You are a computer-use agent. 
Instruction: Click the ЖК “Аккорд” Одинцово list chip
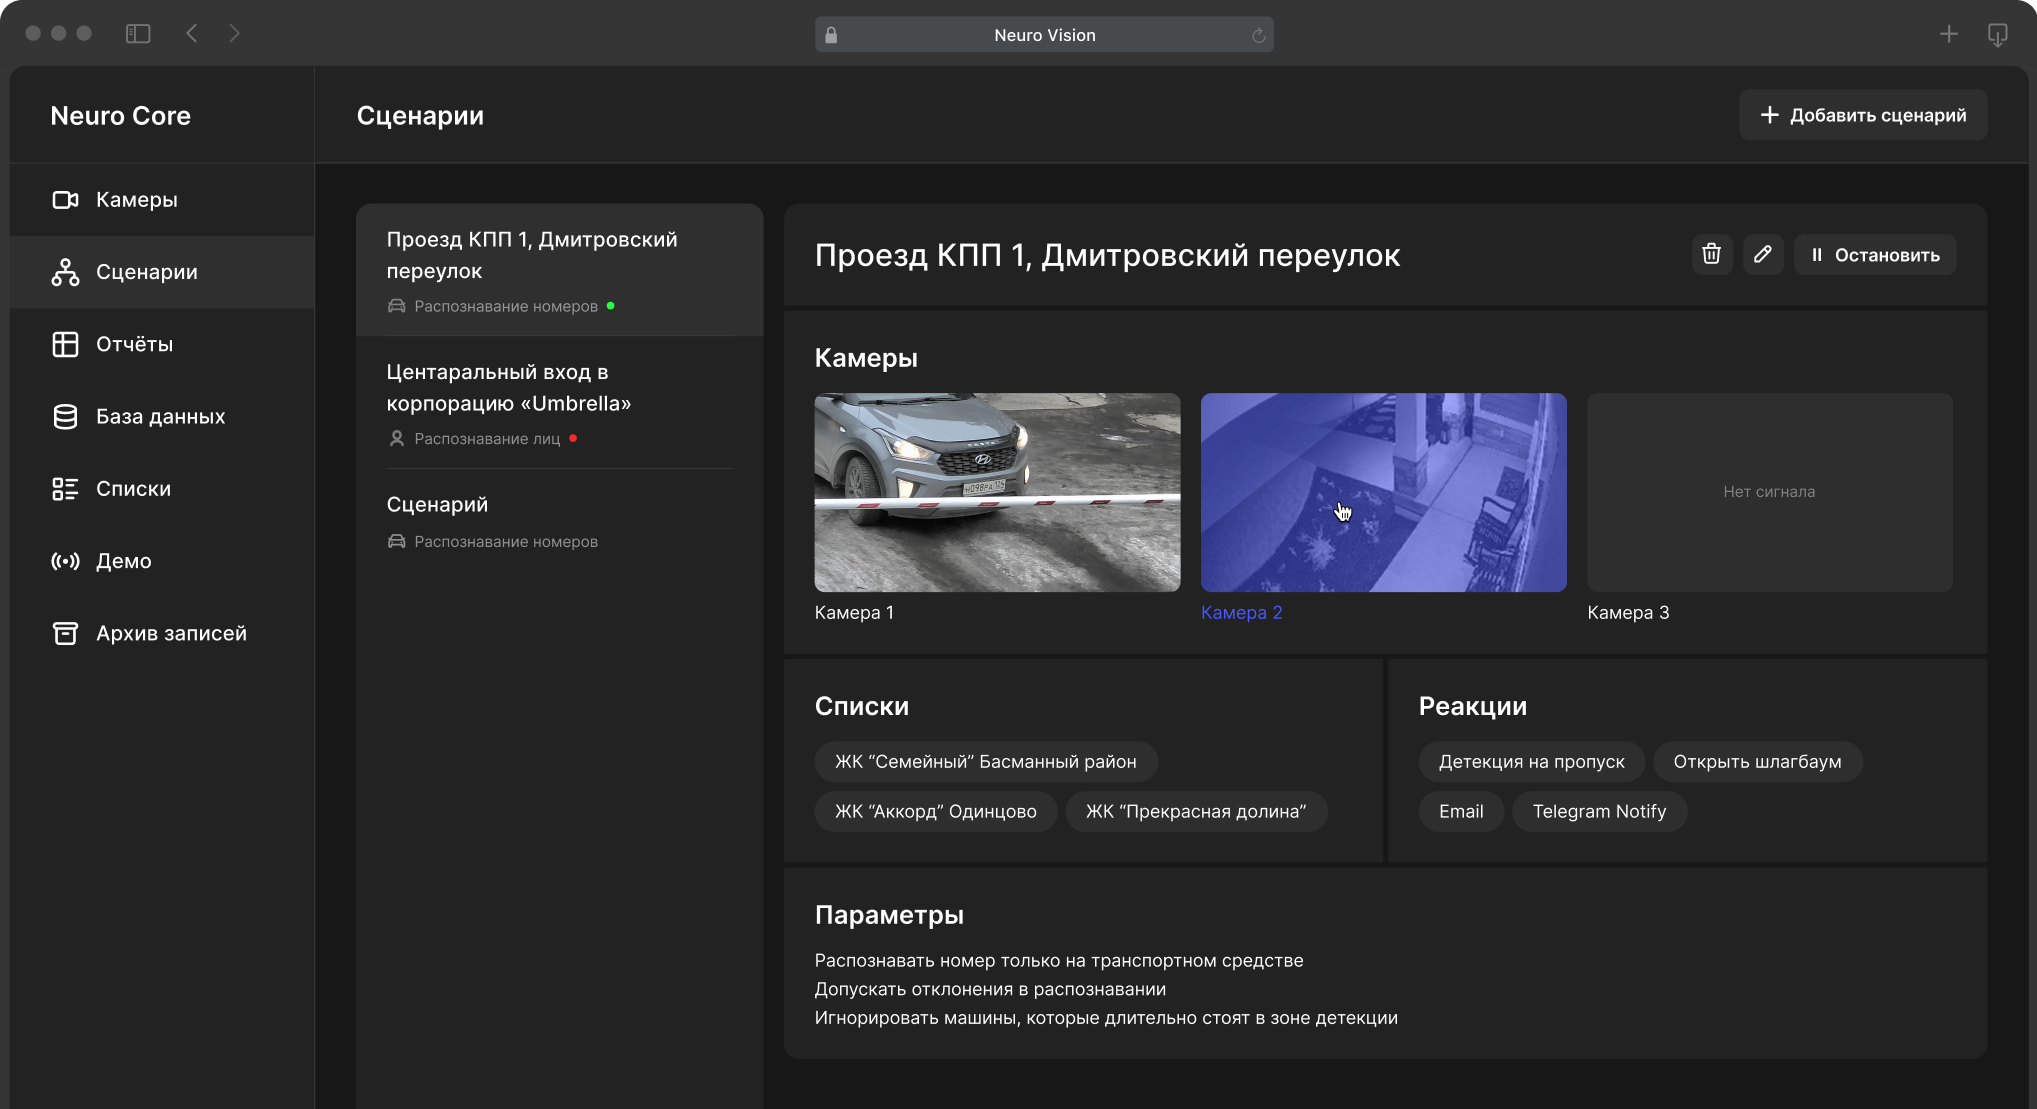[935, 812]
